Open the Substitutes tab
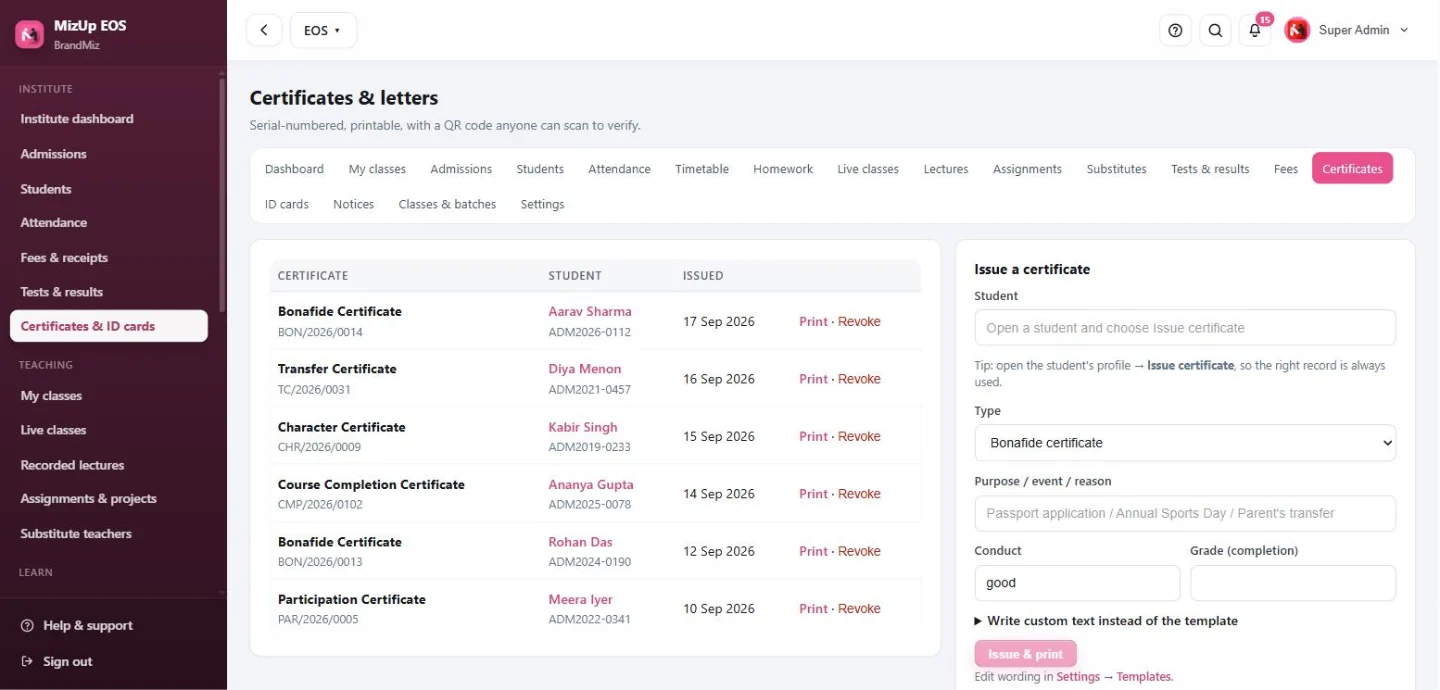The height and width of the screenshot is (690, 1440). (1116, 169)
